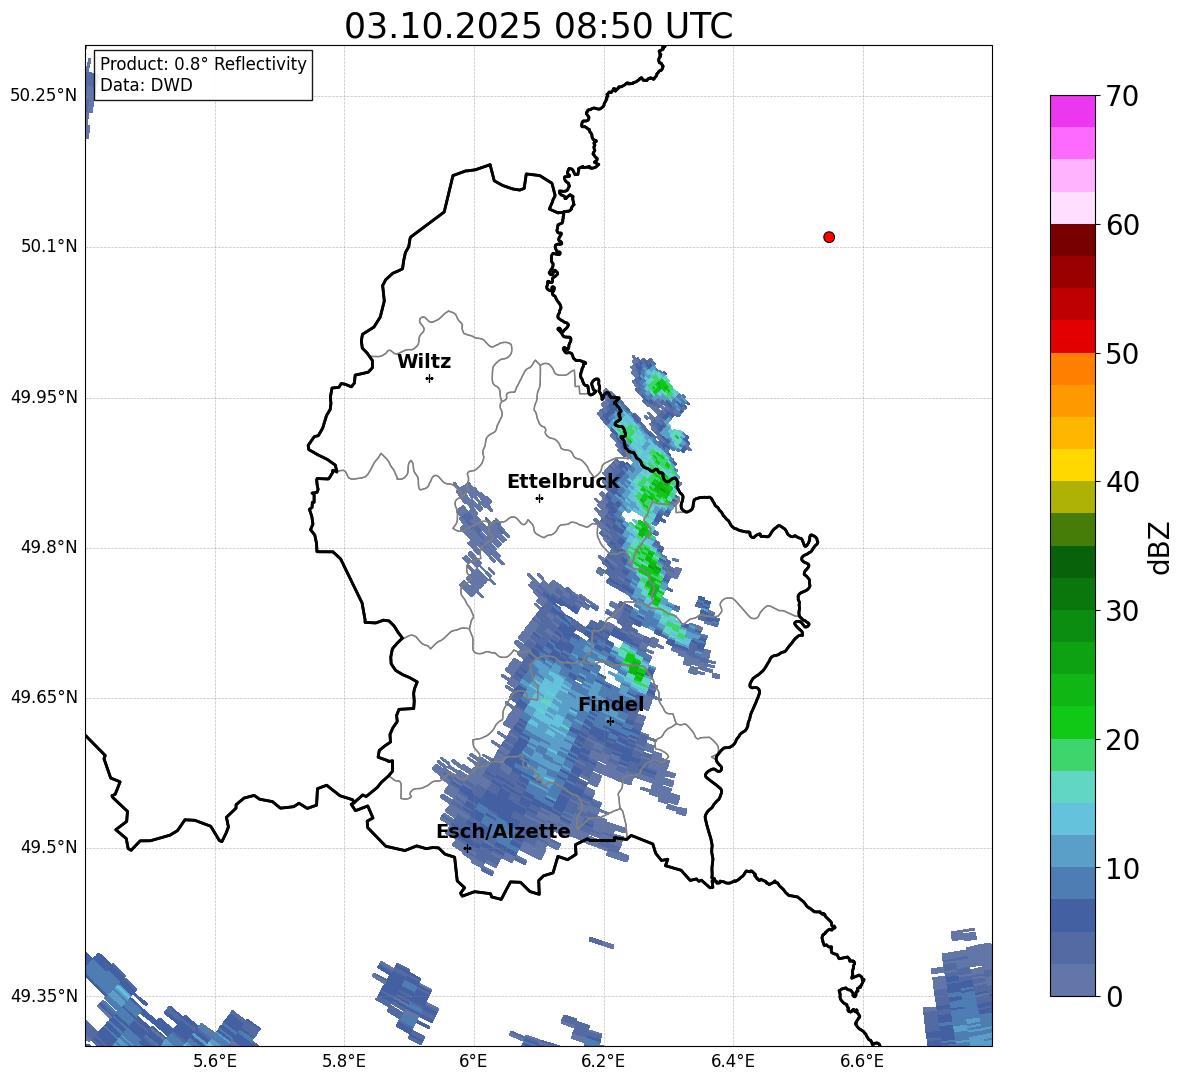Click the red radar site dot

829,237
